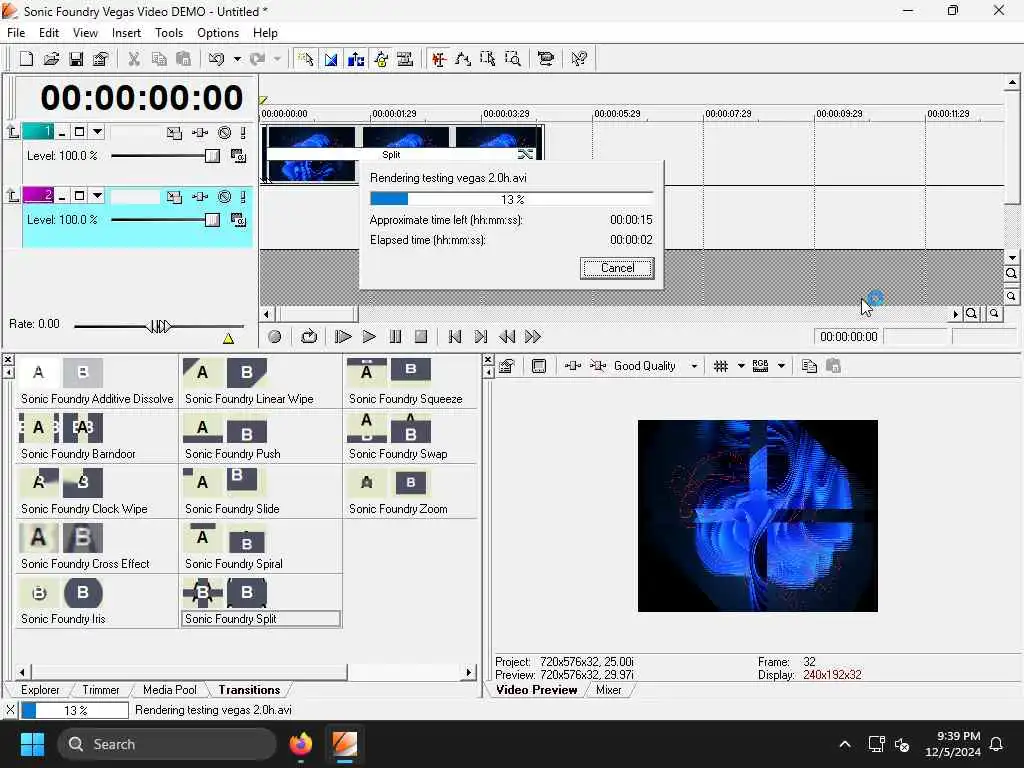Click the Rate scrub control handle
This screenshot has height=768, width=1024.
159,326
